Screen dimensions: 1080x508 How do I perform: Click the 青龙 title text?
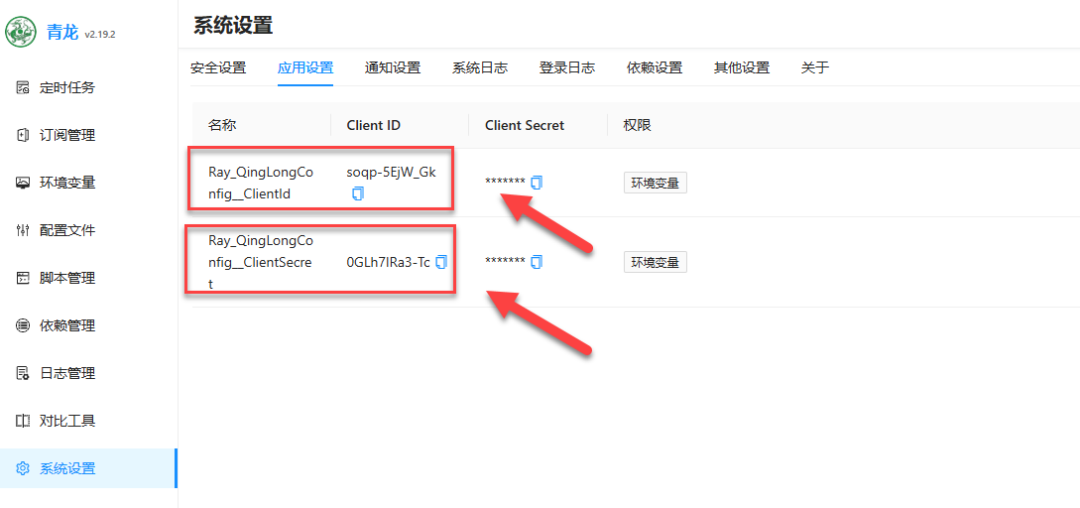(x=63, y=32)
